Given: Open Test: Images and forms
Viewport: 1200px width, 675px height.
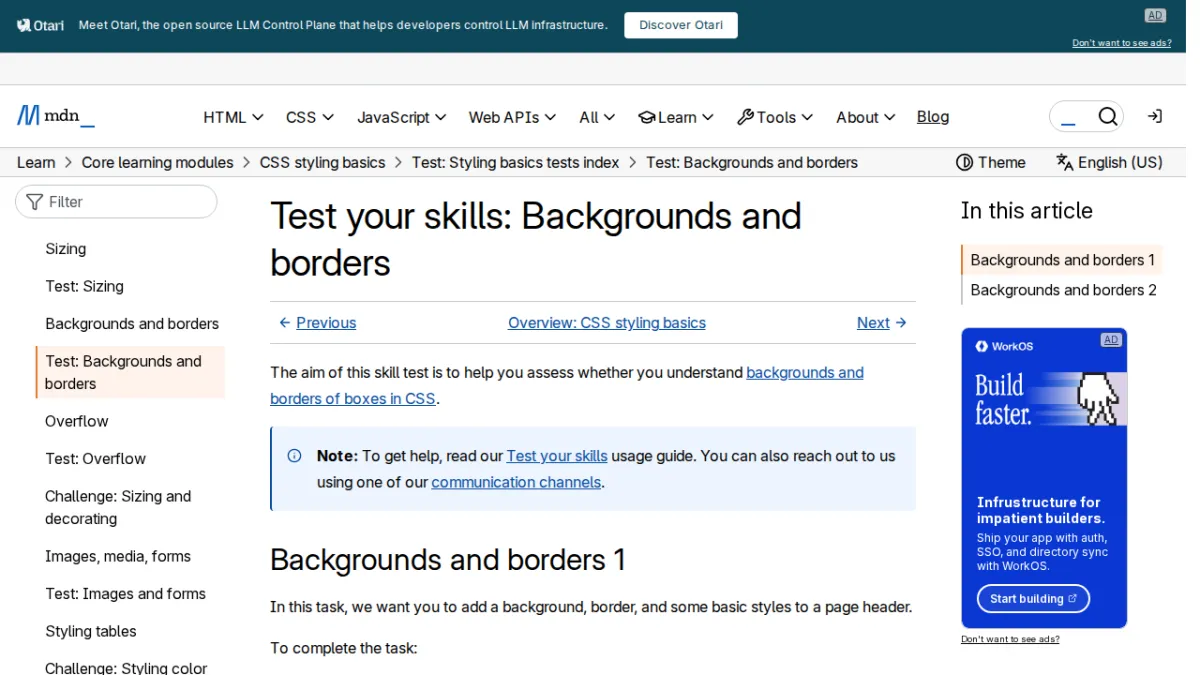Looking at the screenshot, I should pyautogui.click(x=125, y=594).
